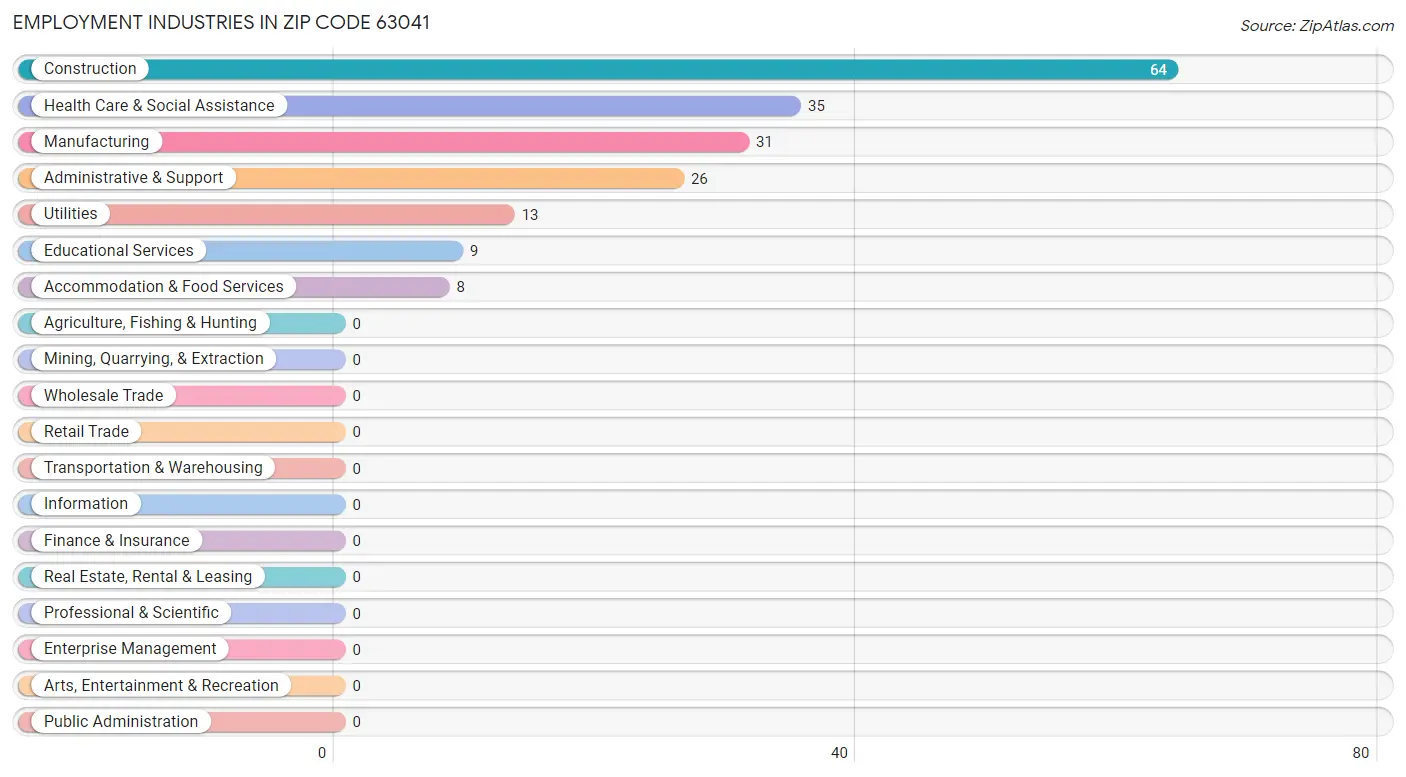Click the axis tick label 80
Screen dimensions: 1406x777
pyautogui.click(x=1360, y=753)
